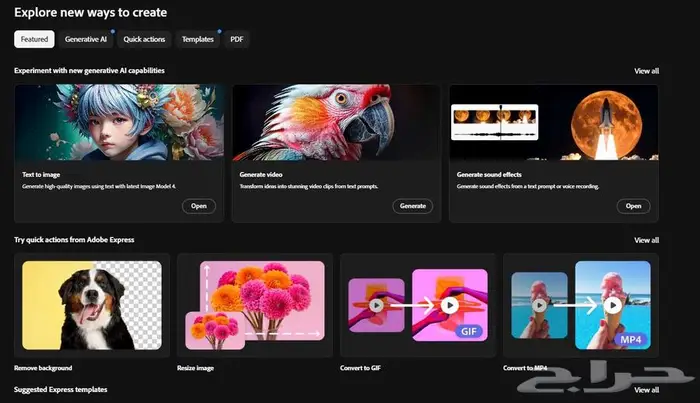Image resolution: width=700 pixels, height=403 pixels.
Task: Open Remove background dog thumbnail
Action: point(92,305)
